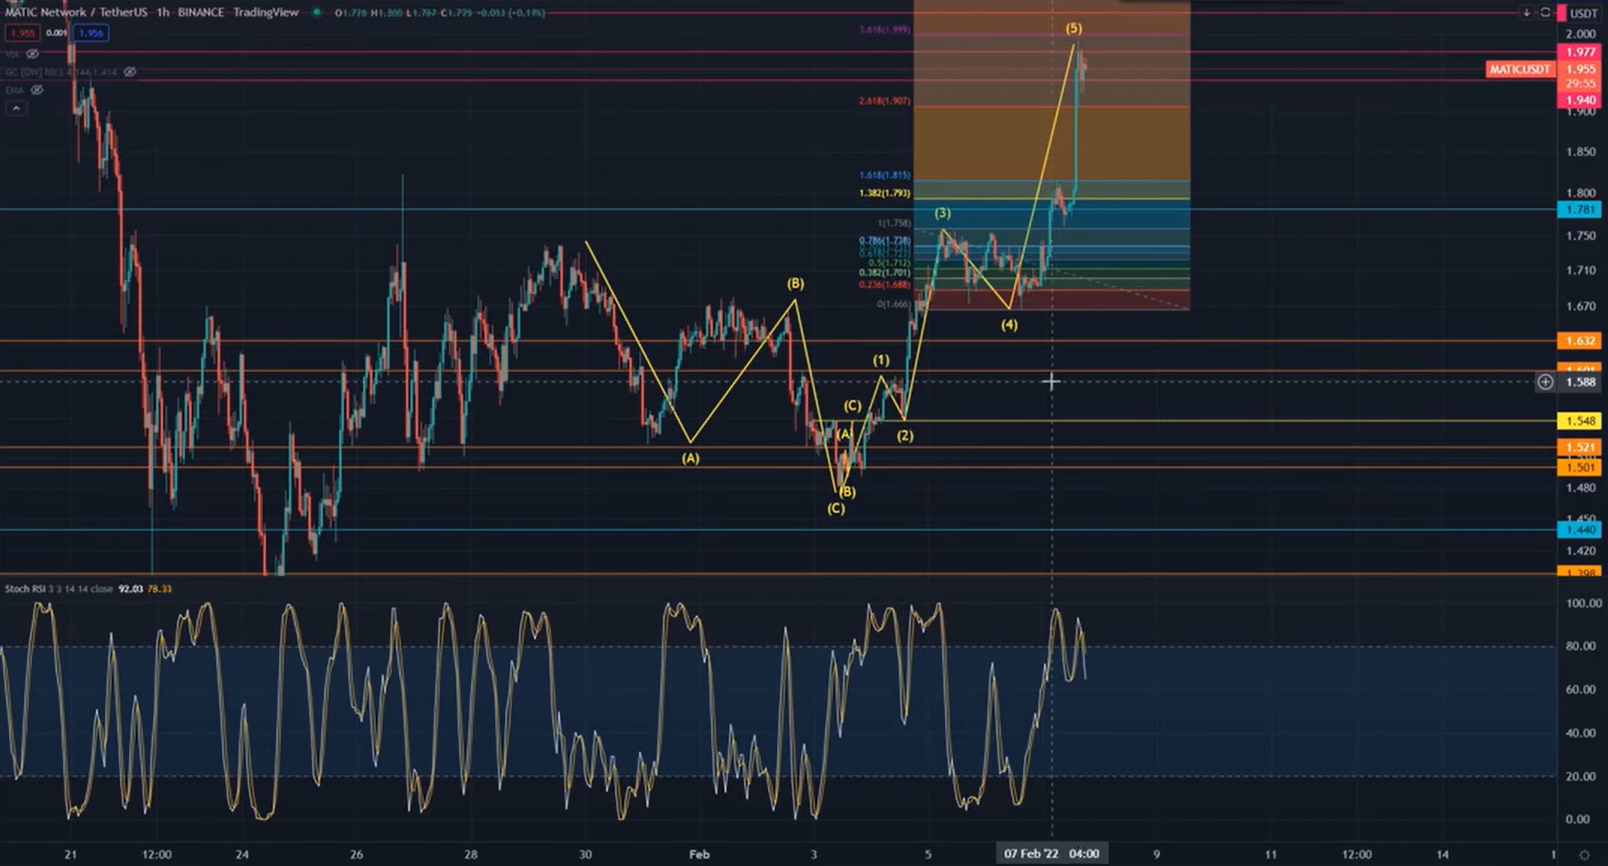Click the MATICUSDT price label tag
This screenshot has width=1608, height=866.
pos(1520,69)
